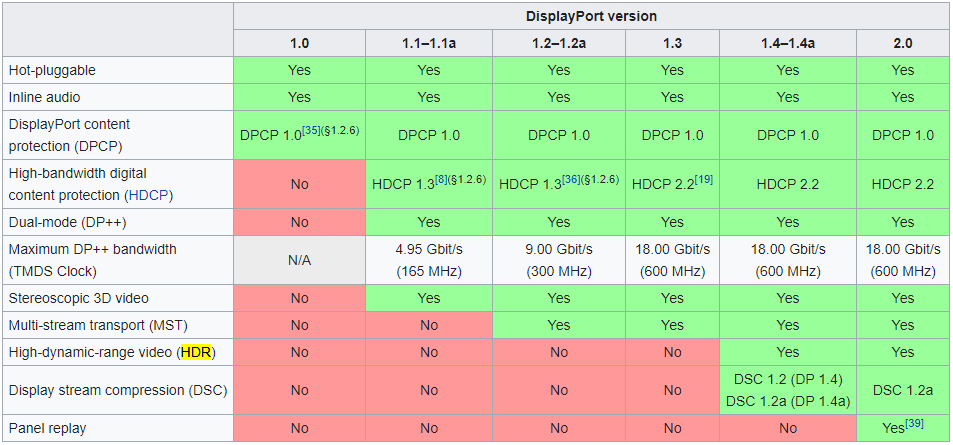Click the 9.00 Gbit/s (300 MHz) cell
Screen dimensions: 953x445
(559, 260)
